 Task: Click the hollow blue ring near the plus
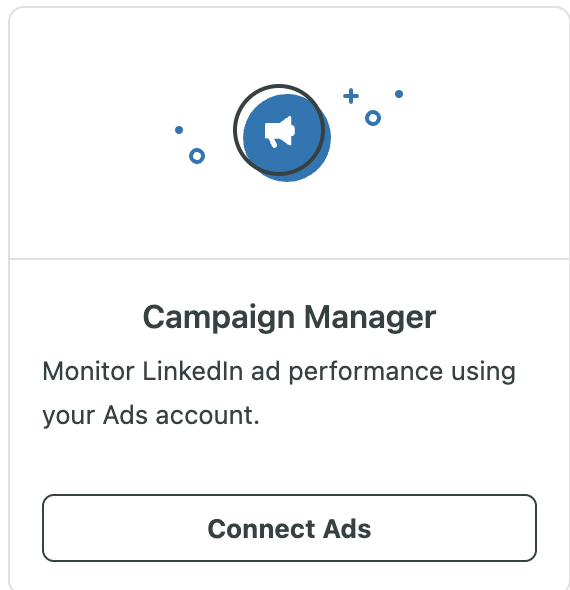coord(373,118)
